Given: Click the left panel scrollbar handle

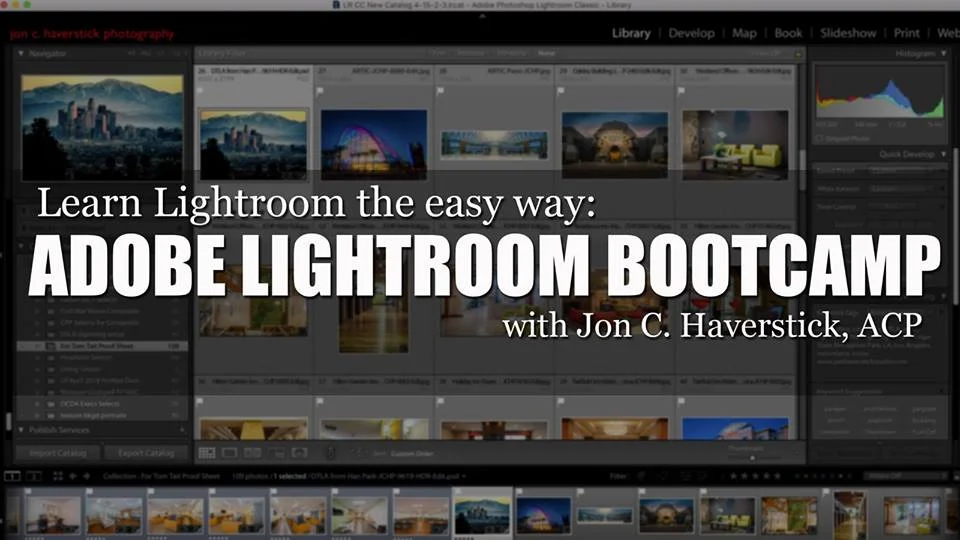Looking at the screenshot, I should [x=9, y=421].
